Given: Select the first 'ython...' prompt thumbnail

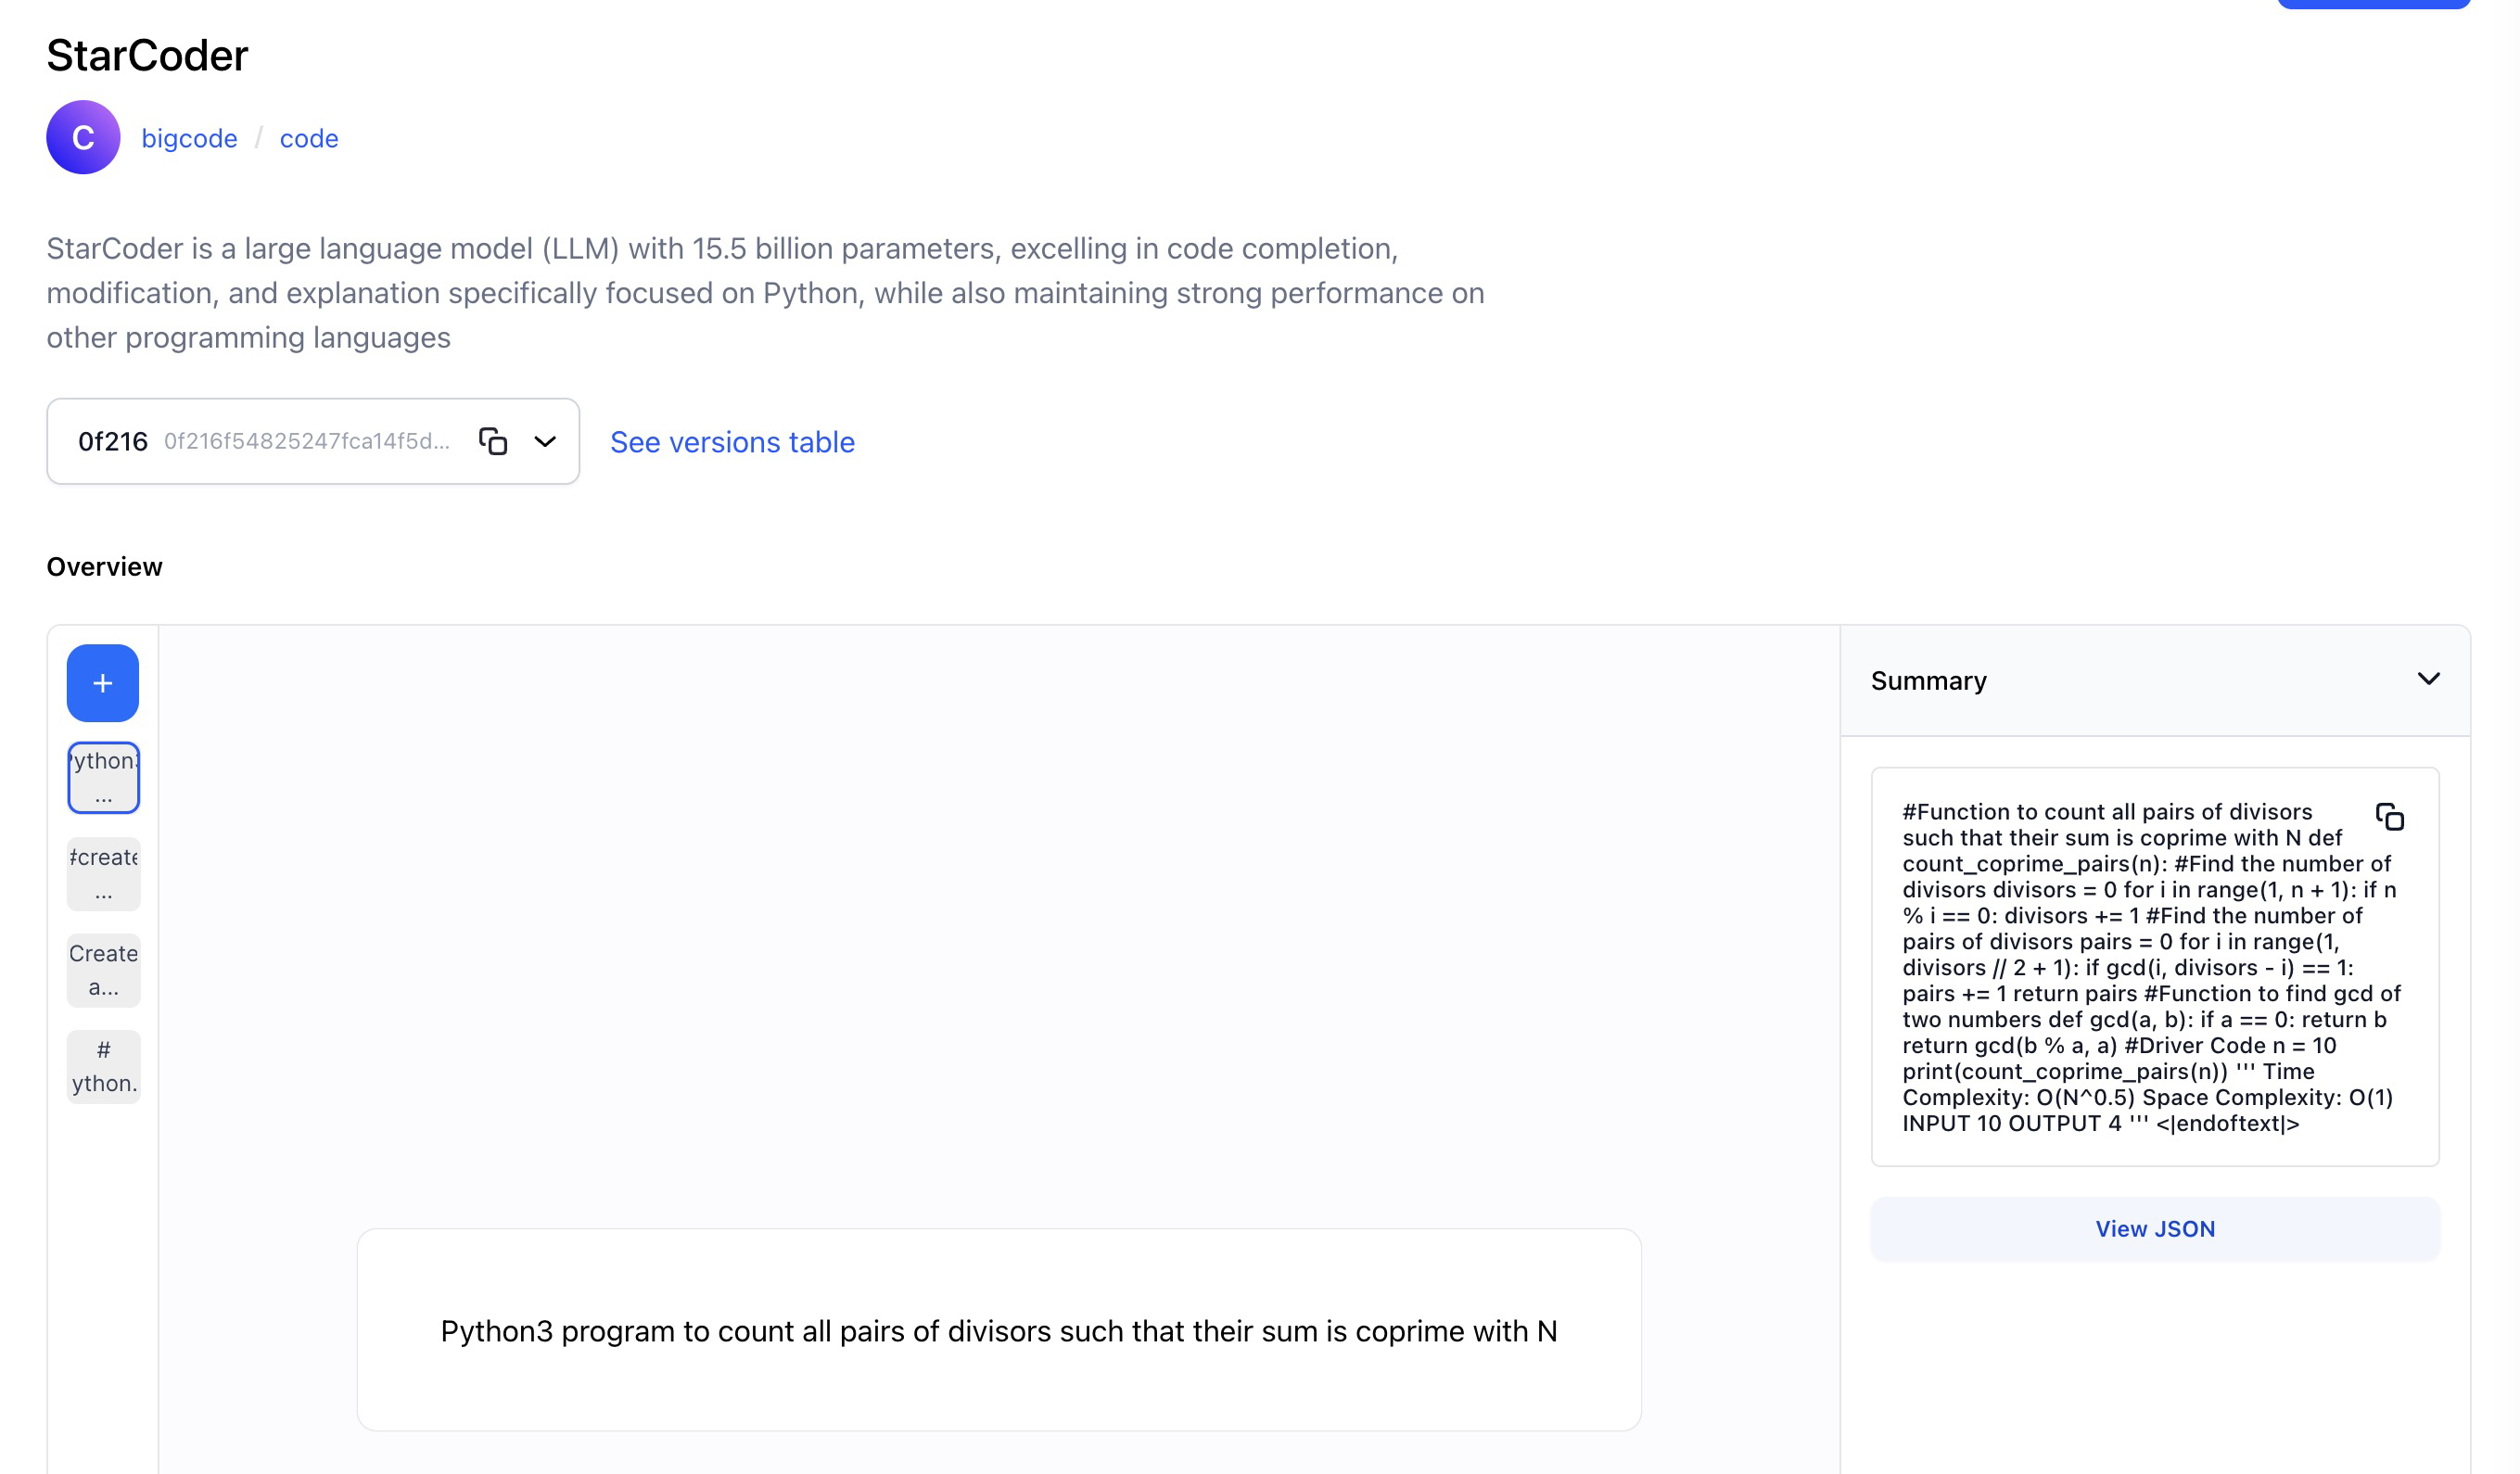Looking at the screenshot, I should point(103,777).
